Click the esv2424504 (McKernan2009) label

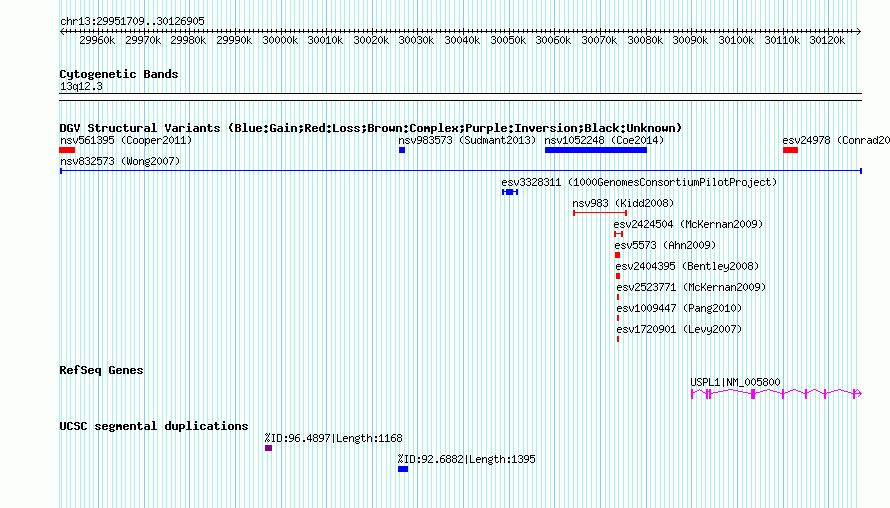(688, 224)
